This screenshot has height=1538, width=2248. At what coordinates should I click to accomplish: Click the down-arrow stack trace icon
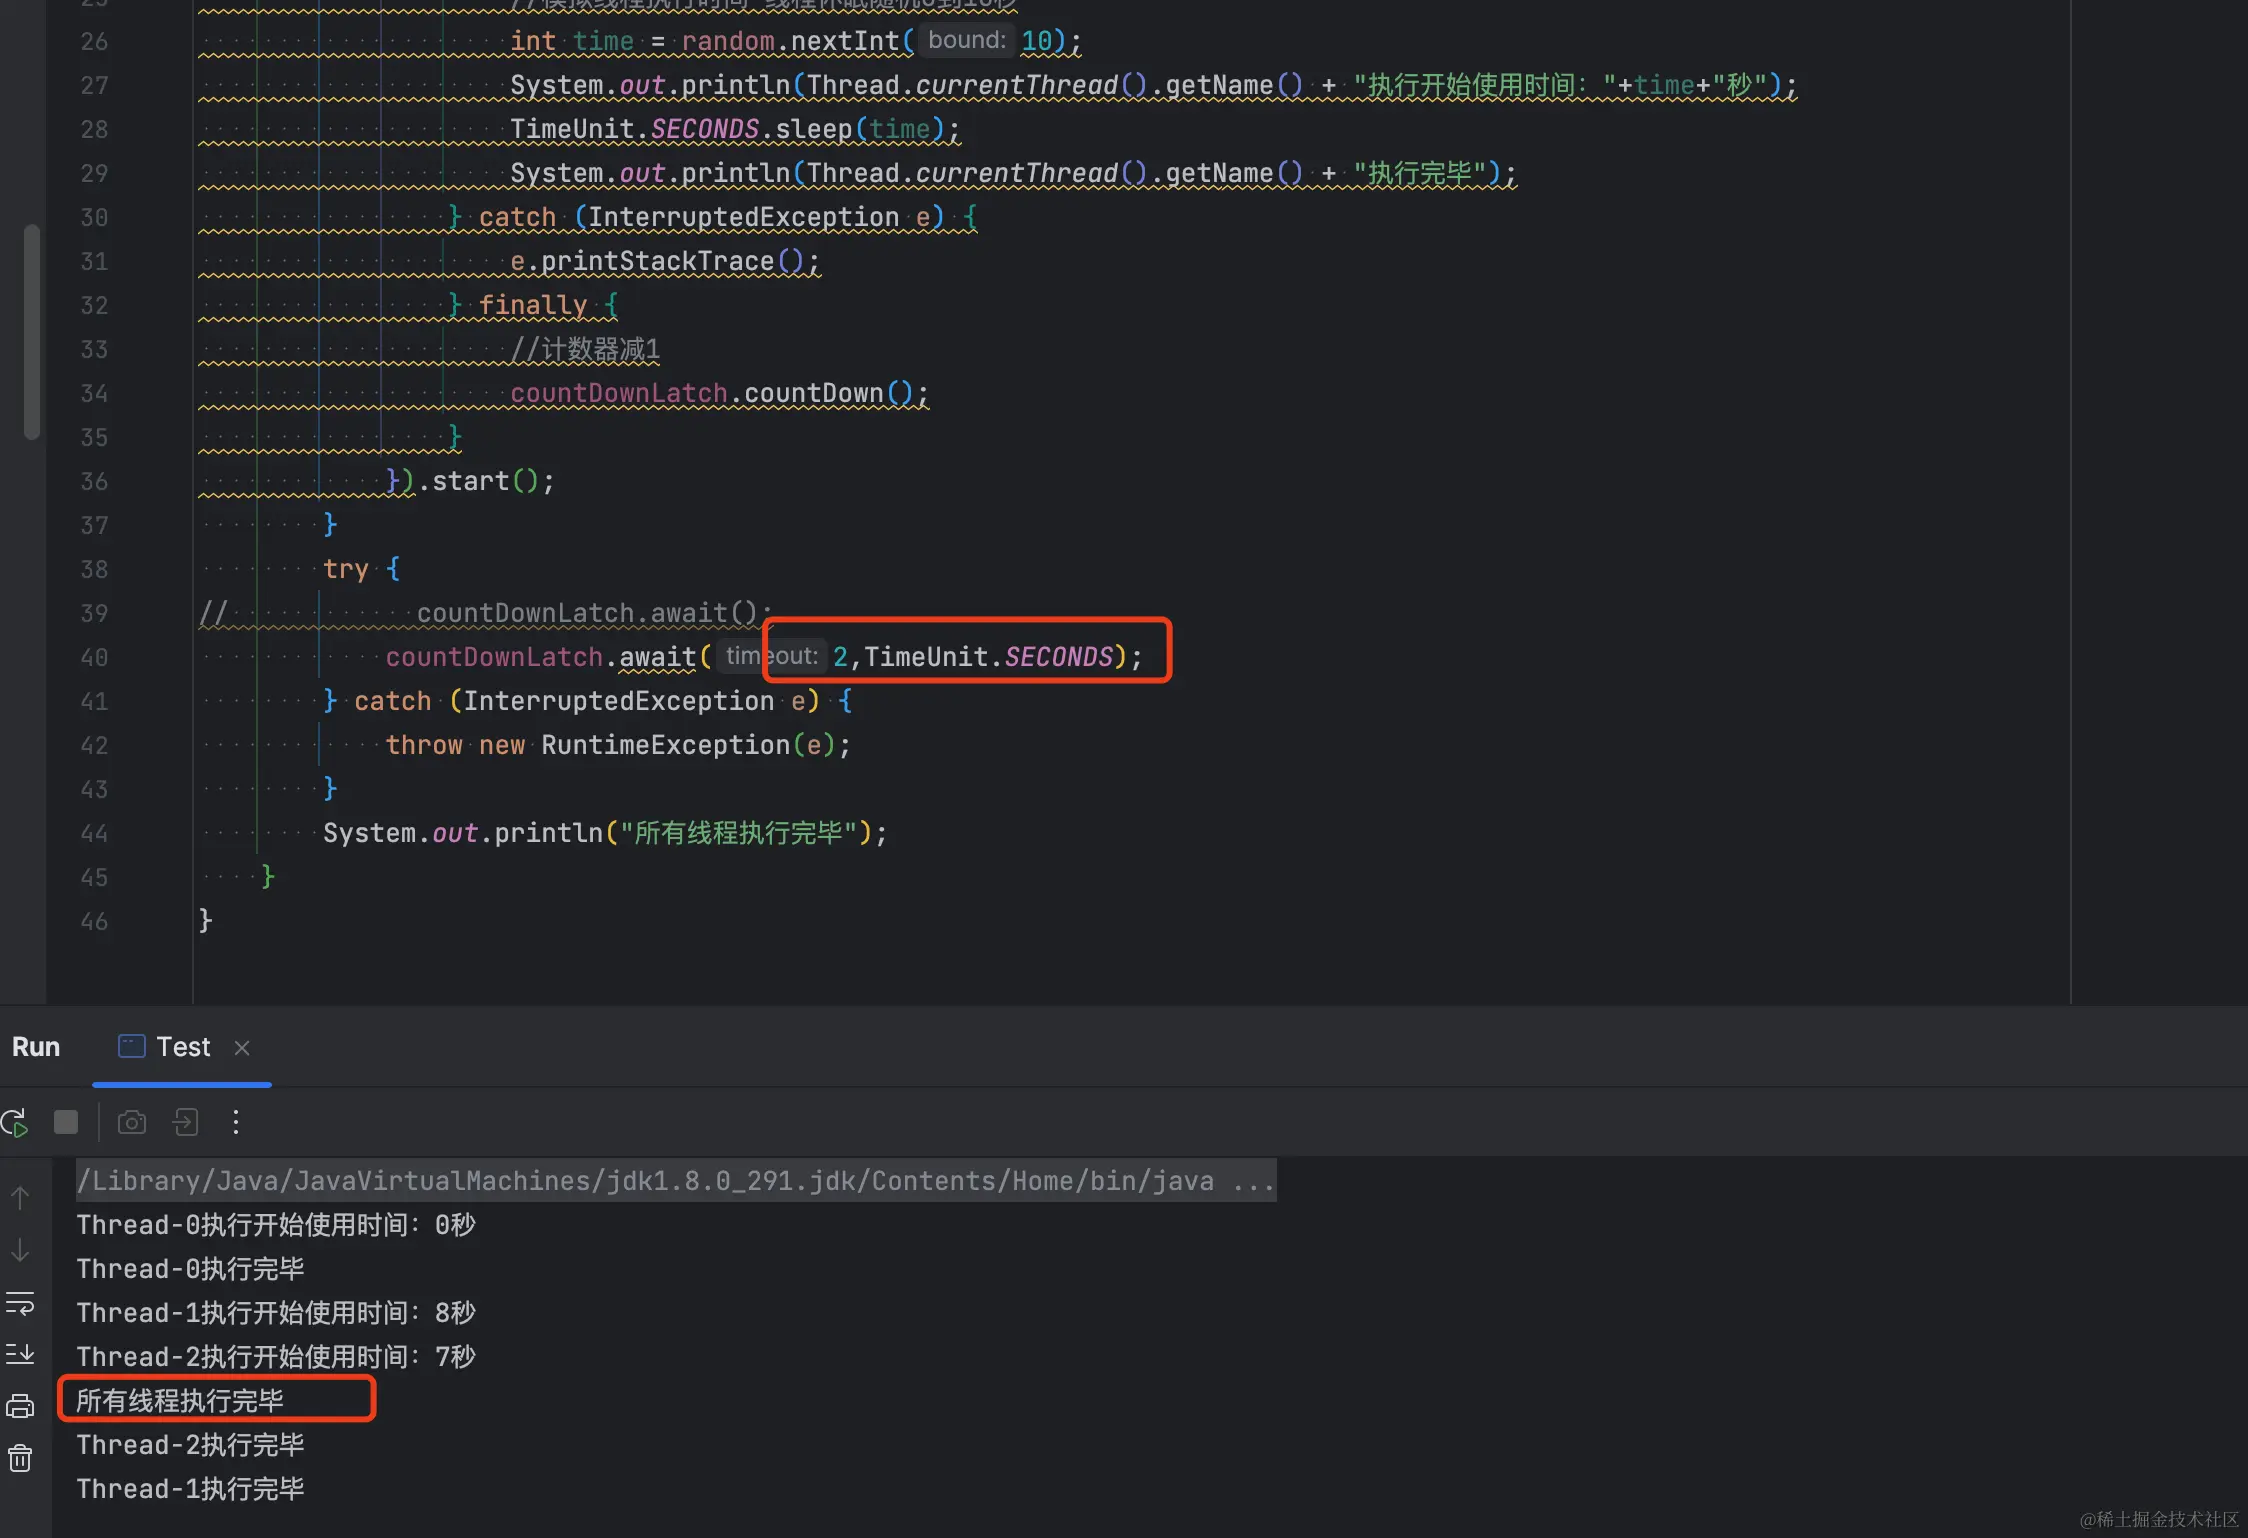(x=20, y=1250)
